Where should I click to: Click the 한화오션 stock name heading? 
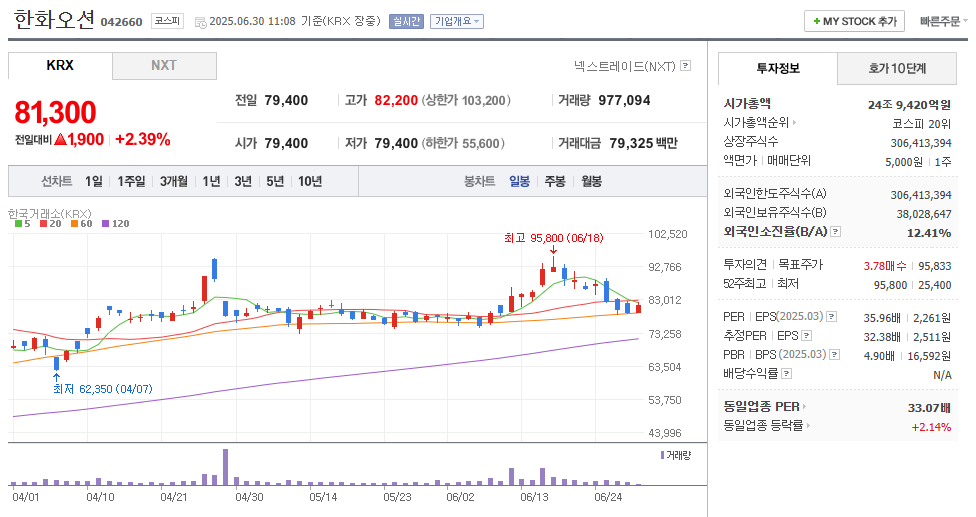coord(54,20)
